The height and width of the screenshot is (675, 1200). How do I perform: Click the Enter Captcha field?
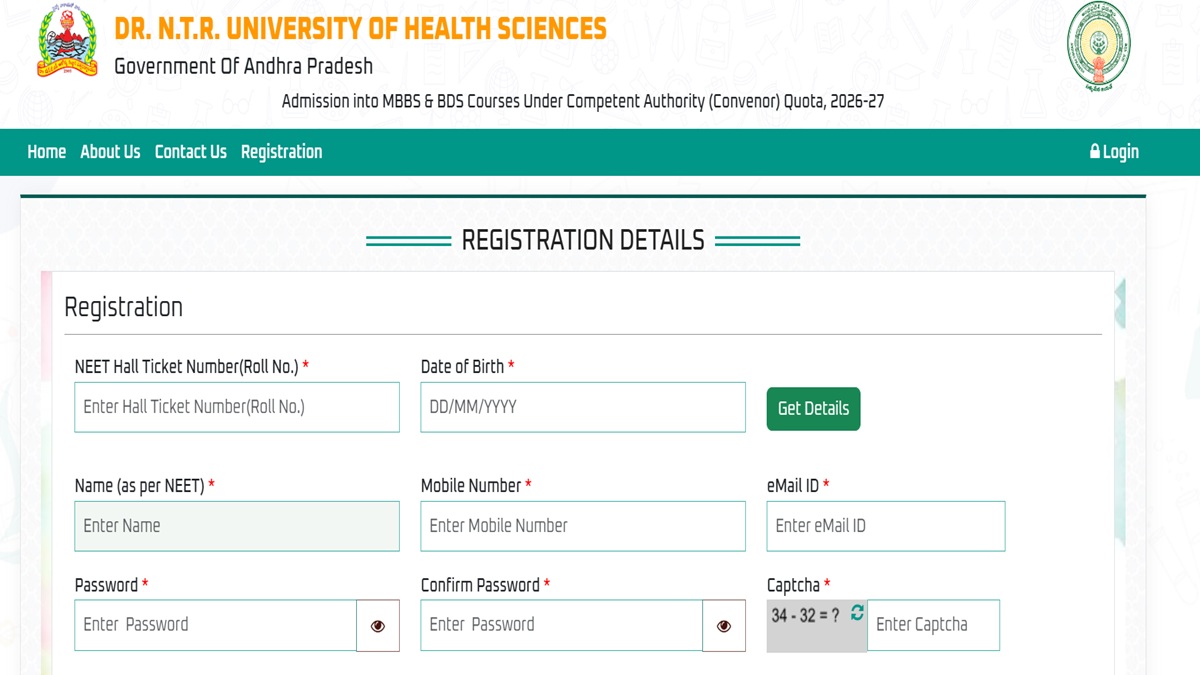coord(933,626)
